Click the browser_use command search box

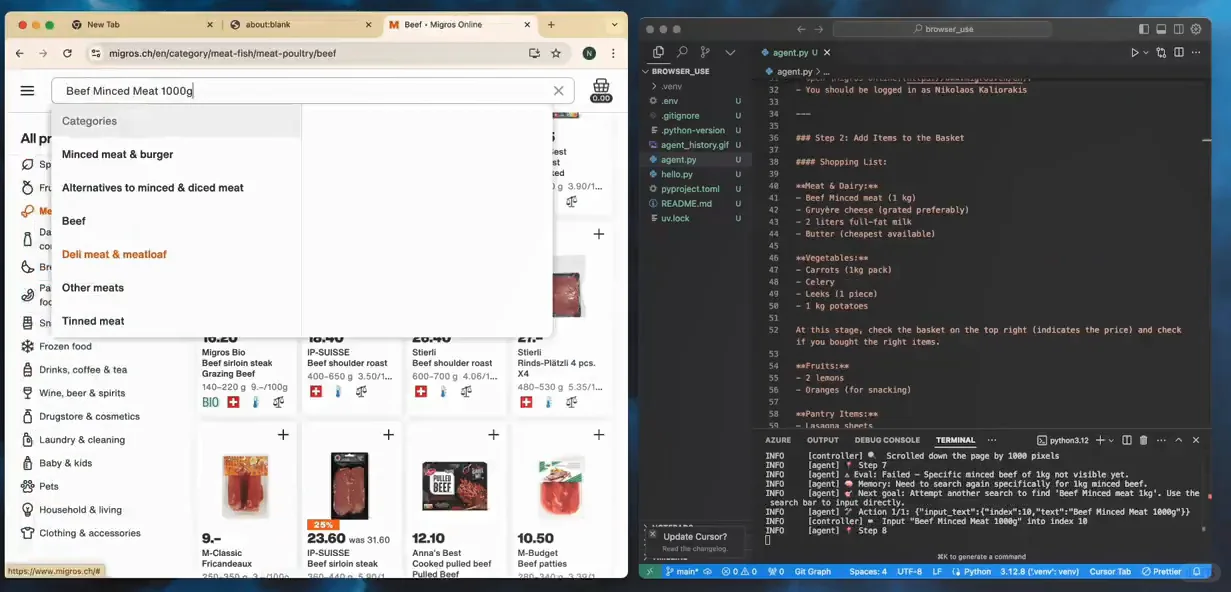point(942,29)
